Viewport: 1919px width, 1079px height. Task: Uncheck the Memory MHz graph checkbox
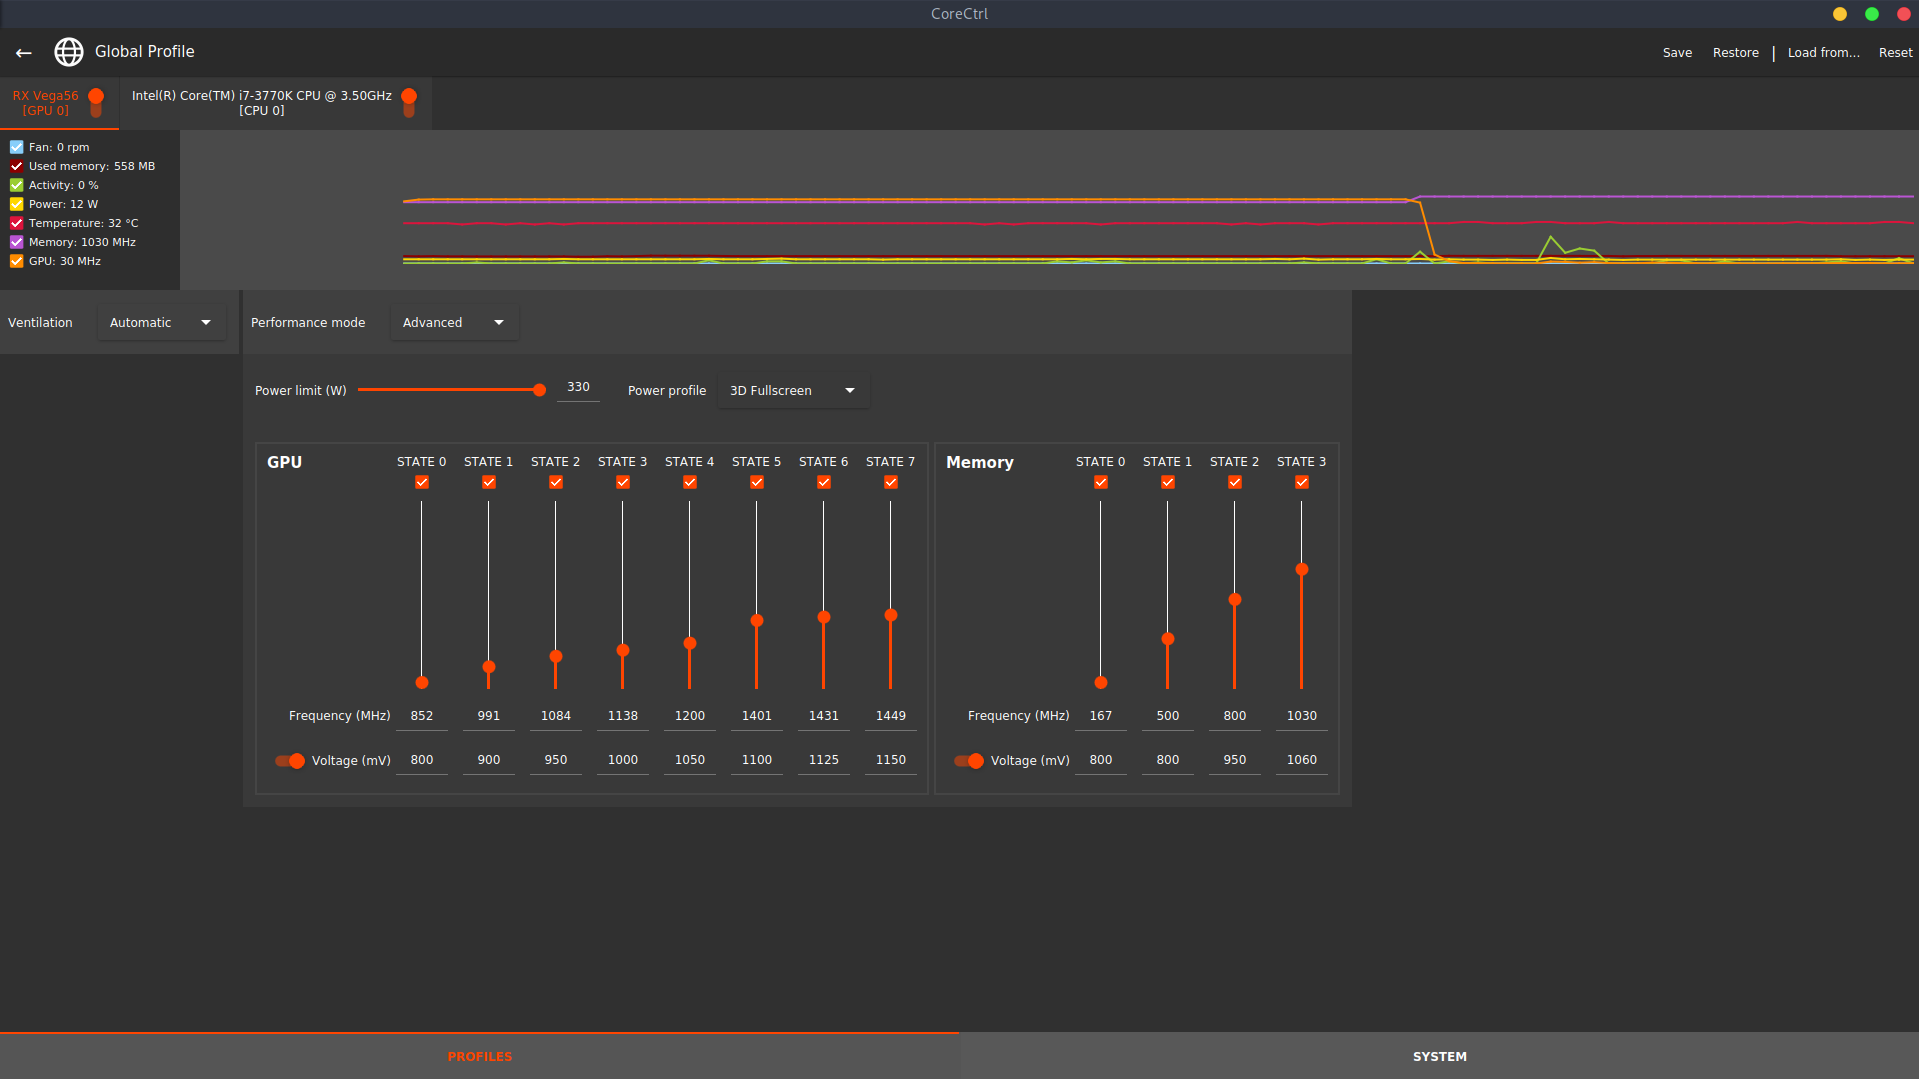(17, 242)
